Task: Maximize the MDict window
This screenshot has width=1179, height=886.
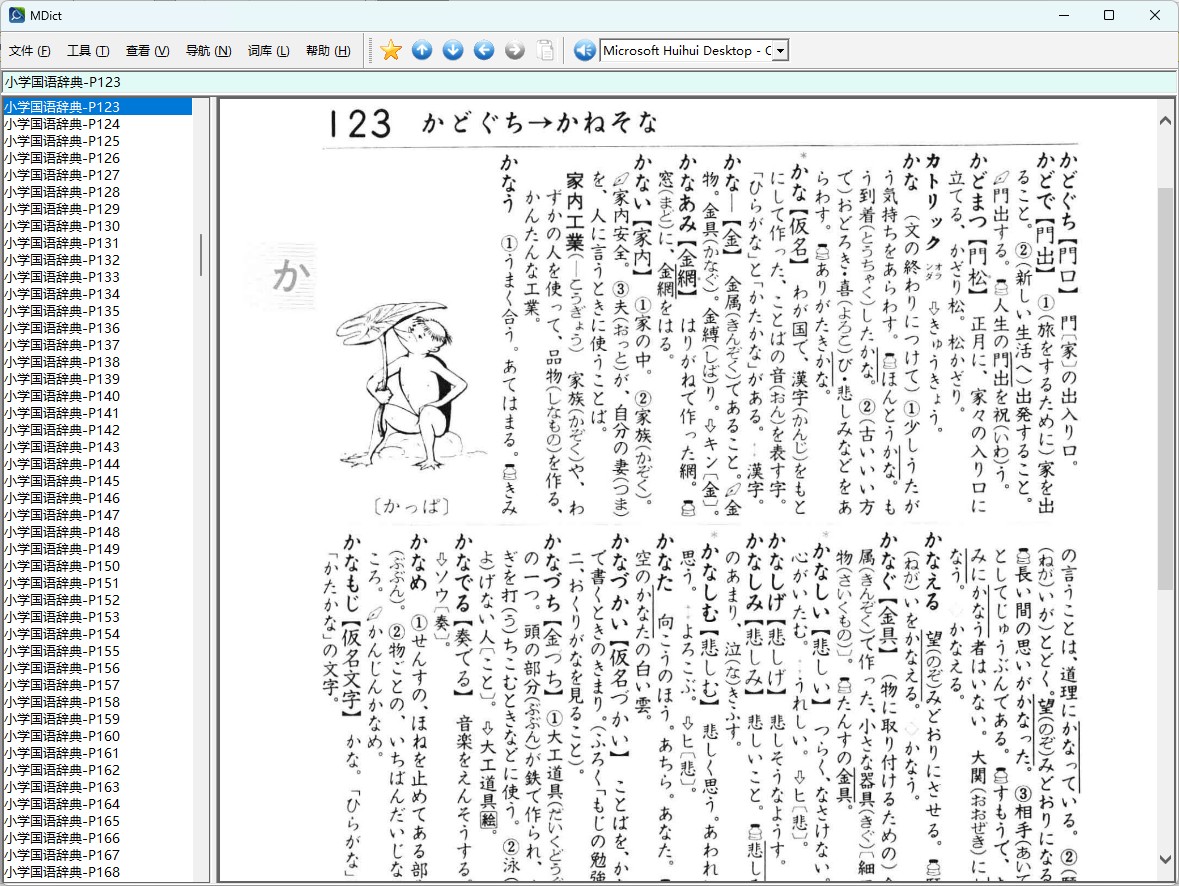Action: pyautogui.click(x=1109, y=15)
